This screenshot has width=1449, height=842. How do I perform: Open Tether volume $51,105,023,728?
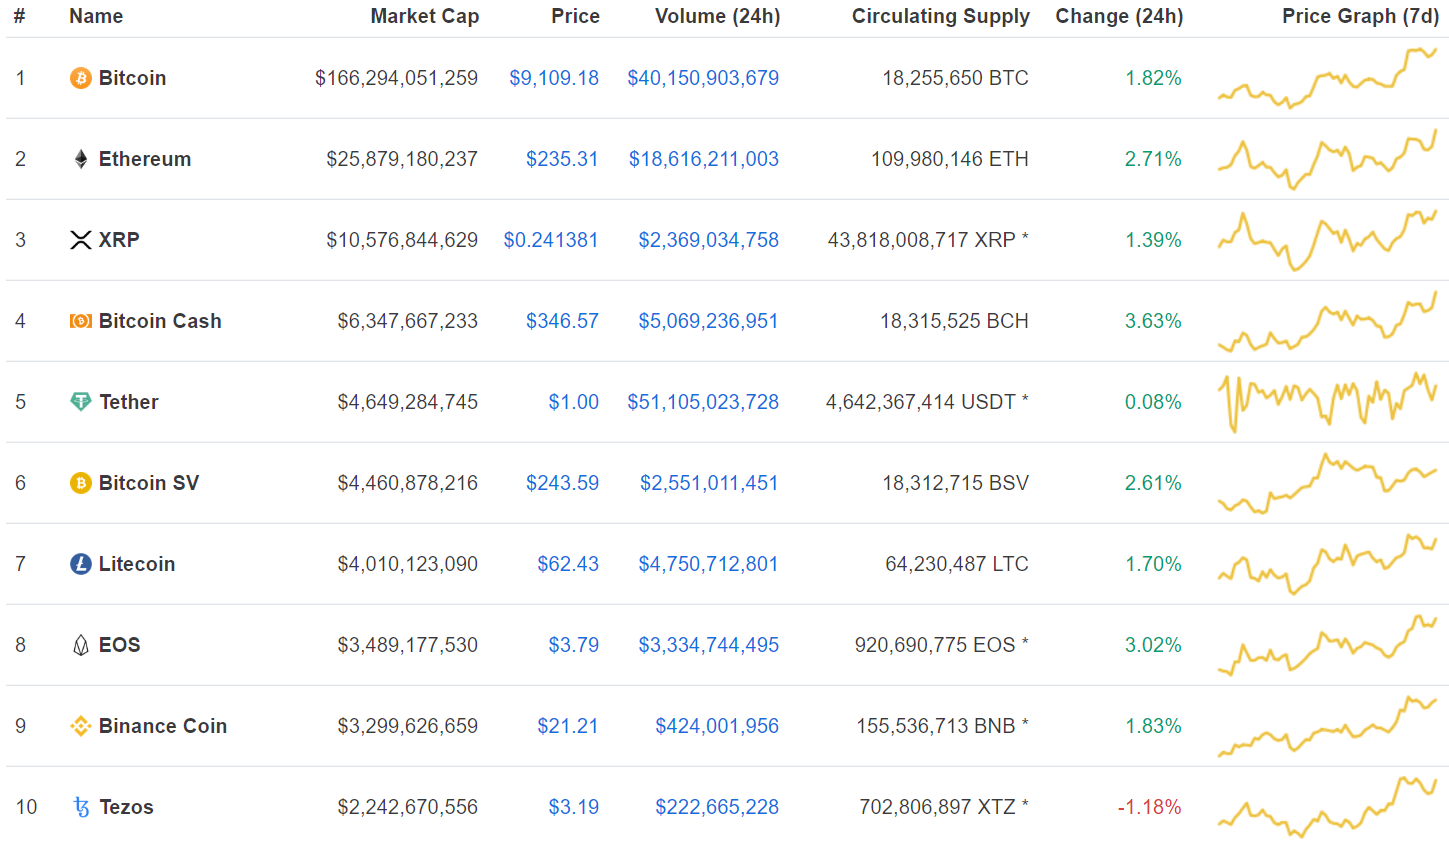703,402
